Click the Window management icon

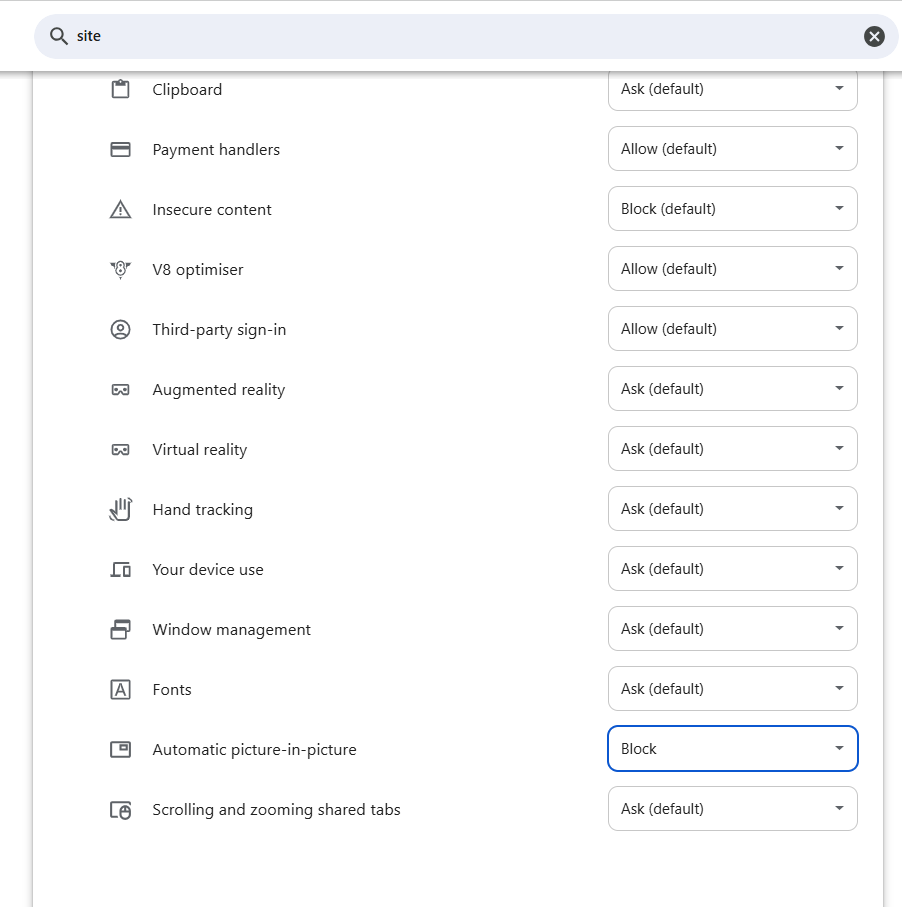[120, 629]
